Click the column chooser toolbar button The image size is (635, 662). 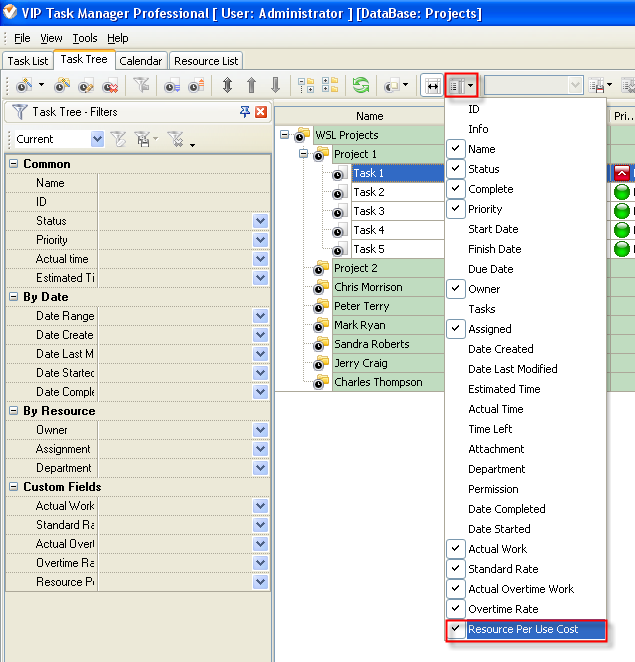point(461,86)
